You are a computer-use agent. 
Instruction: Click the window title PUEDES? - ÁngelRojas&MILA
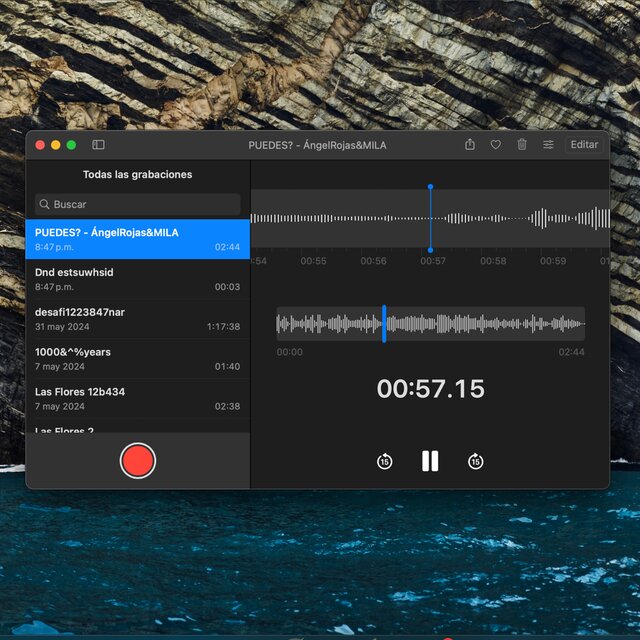pyautogui.click(x=317, y=145)
